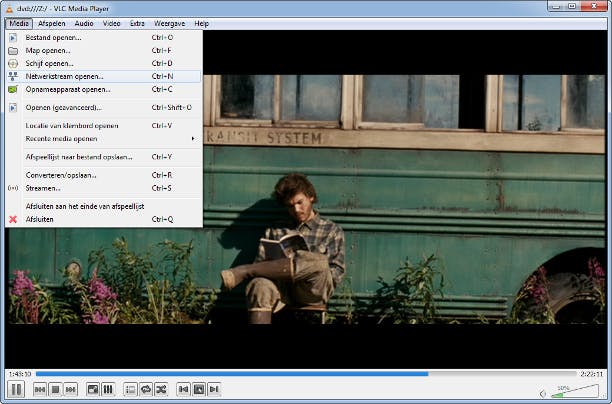Toggle shuffle random playback
This screenshot has height=404, width=612.
[x=161, y=389]
